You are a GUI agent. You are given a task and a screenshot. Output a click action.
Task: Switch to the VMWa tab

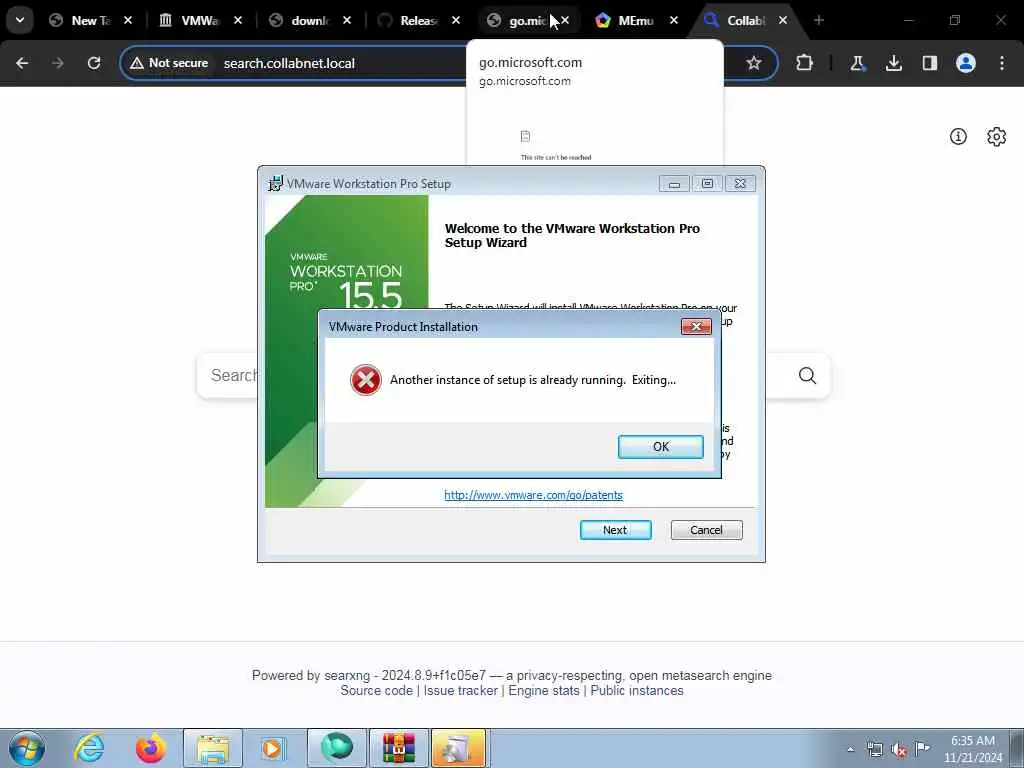click(x=191, y=20)
